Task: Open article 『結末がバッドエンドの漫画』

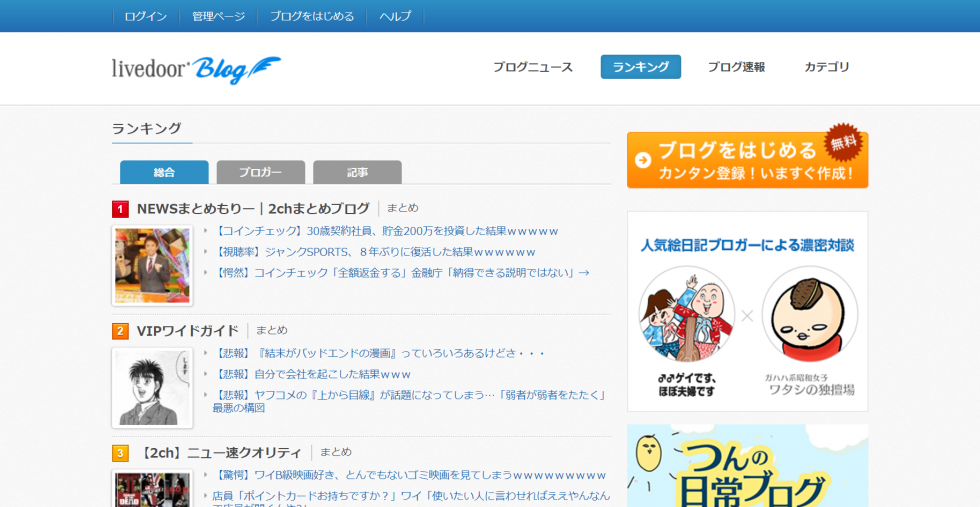Action: [379, 353]
